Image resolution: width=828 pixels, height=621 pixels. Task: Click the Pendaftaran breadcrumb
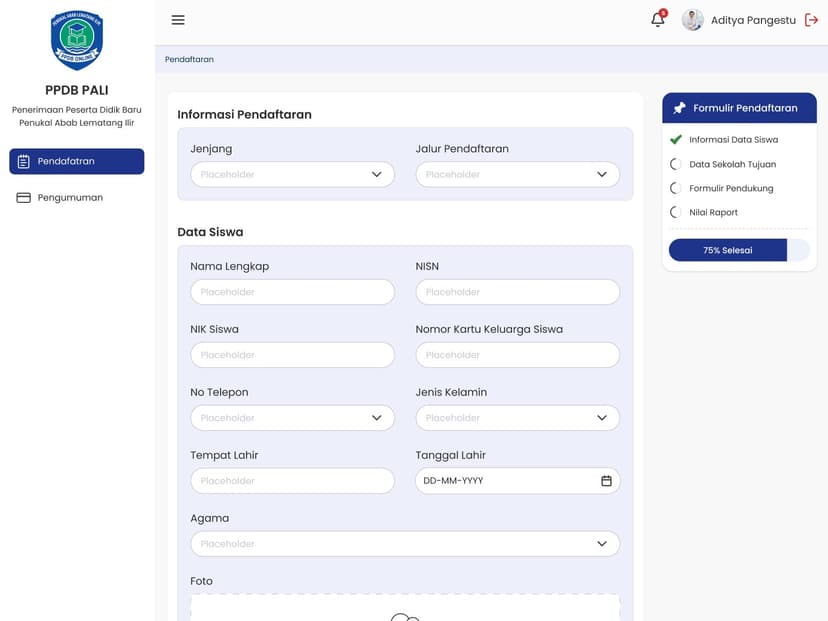(189, 59)
